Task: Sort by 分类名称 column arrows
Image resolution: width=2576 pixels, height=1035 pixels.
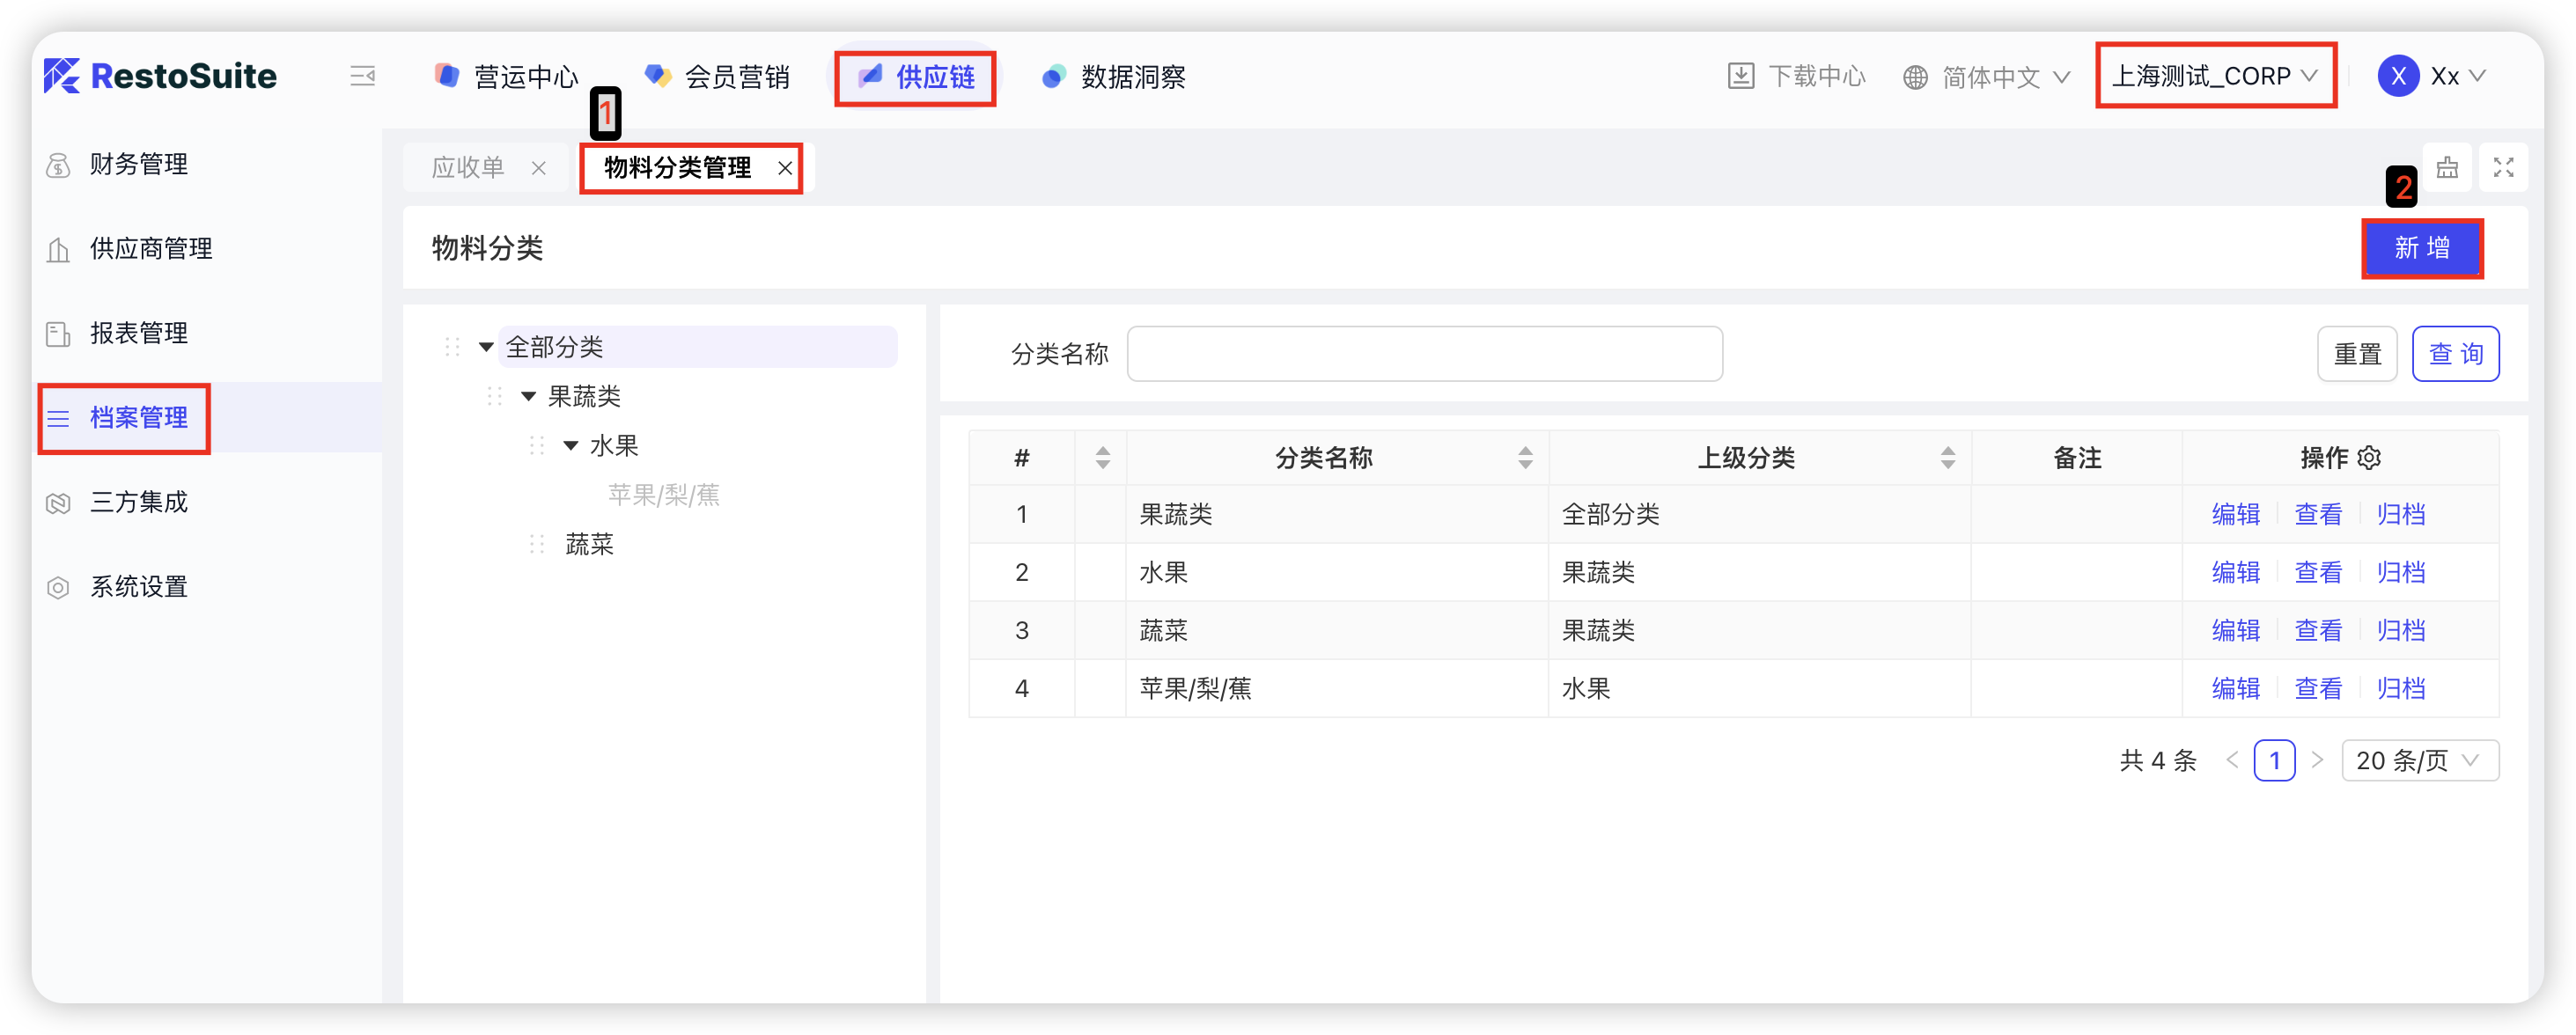Action: pyautogui.click(x=1525, y=458)
